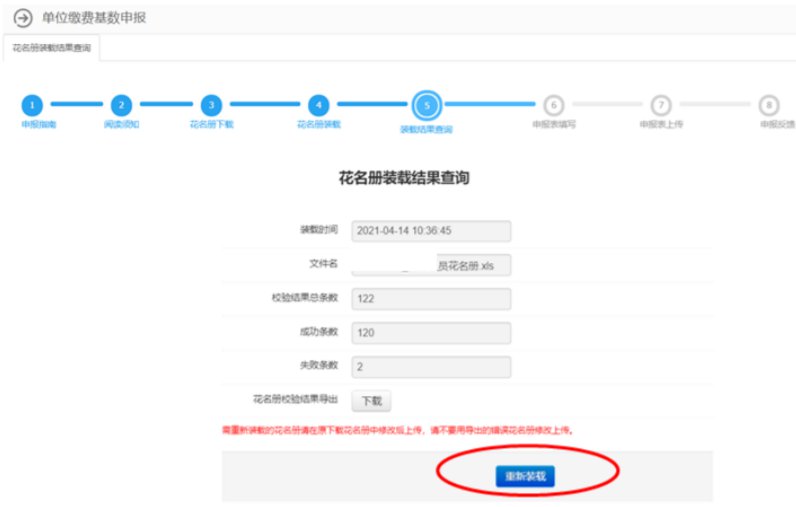Click the 装载时间 field label
796x507 pixels.
[x=319, y=229]
